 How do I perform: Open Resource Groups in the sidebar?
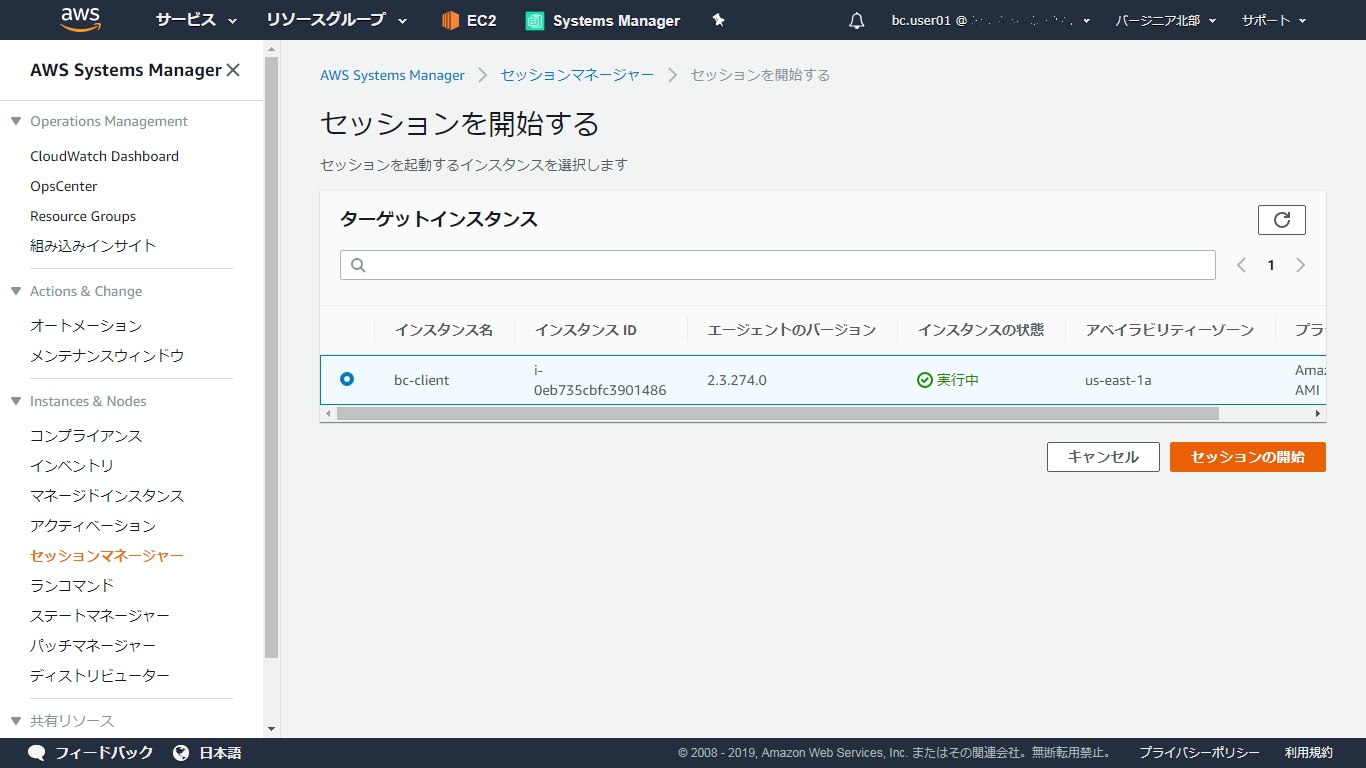(x=83, y=216)
